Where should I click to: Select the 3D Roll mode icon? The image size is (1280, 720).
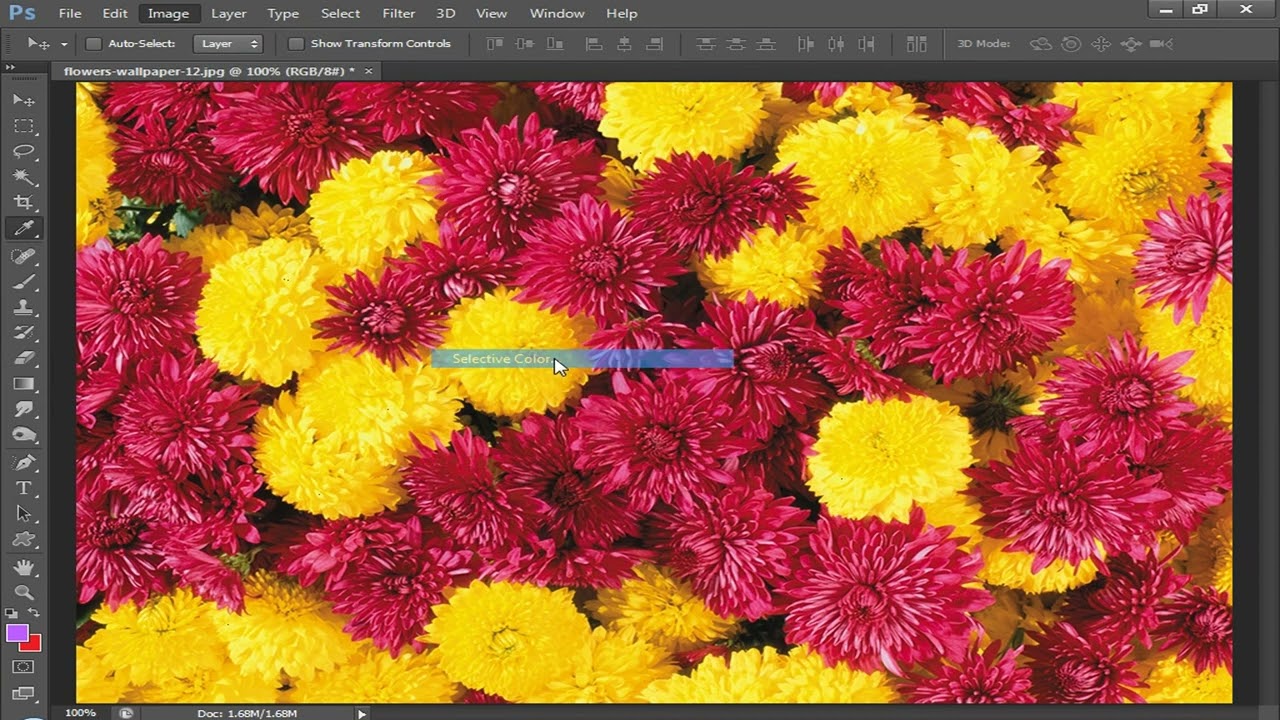(1071, 44)
